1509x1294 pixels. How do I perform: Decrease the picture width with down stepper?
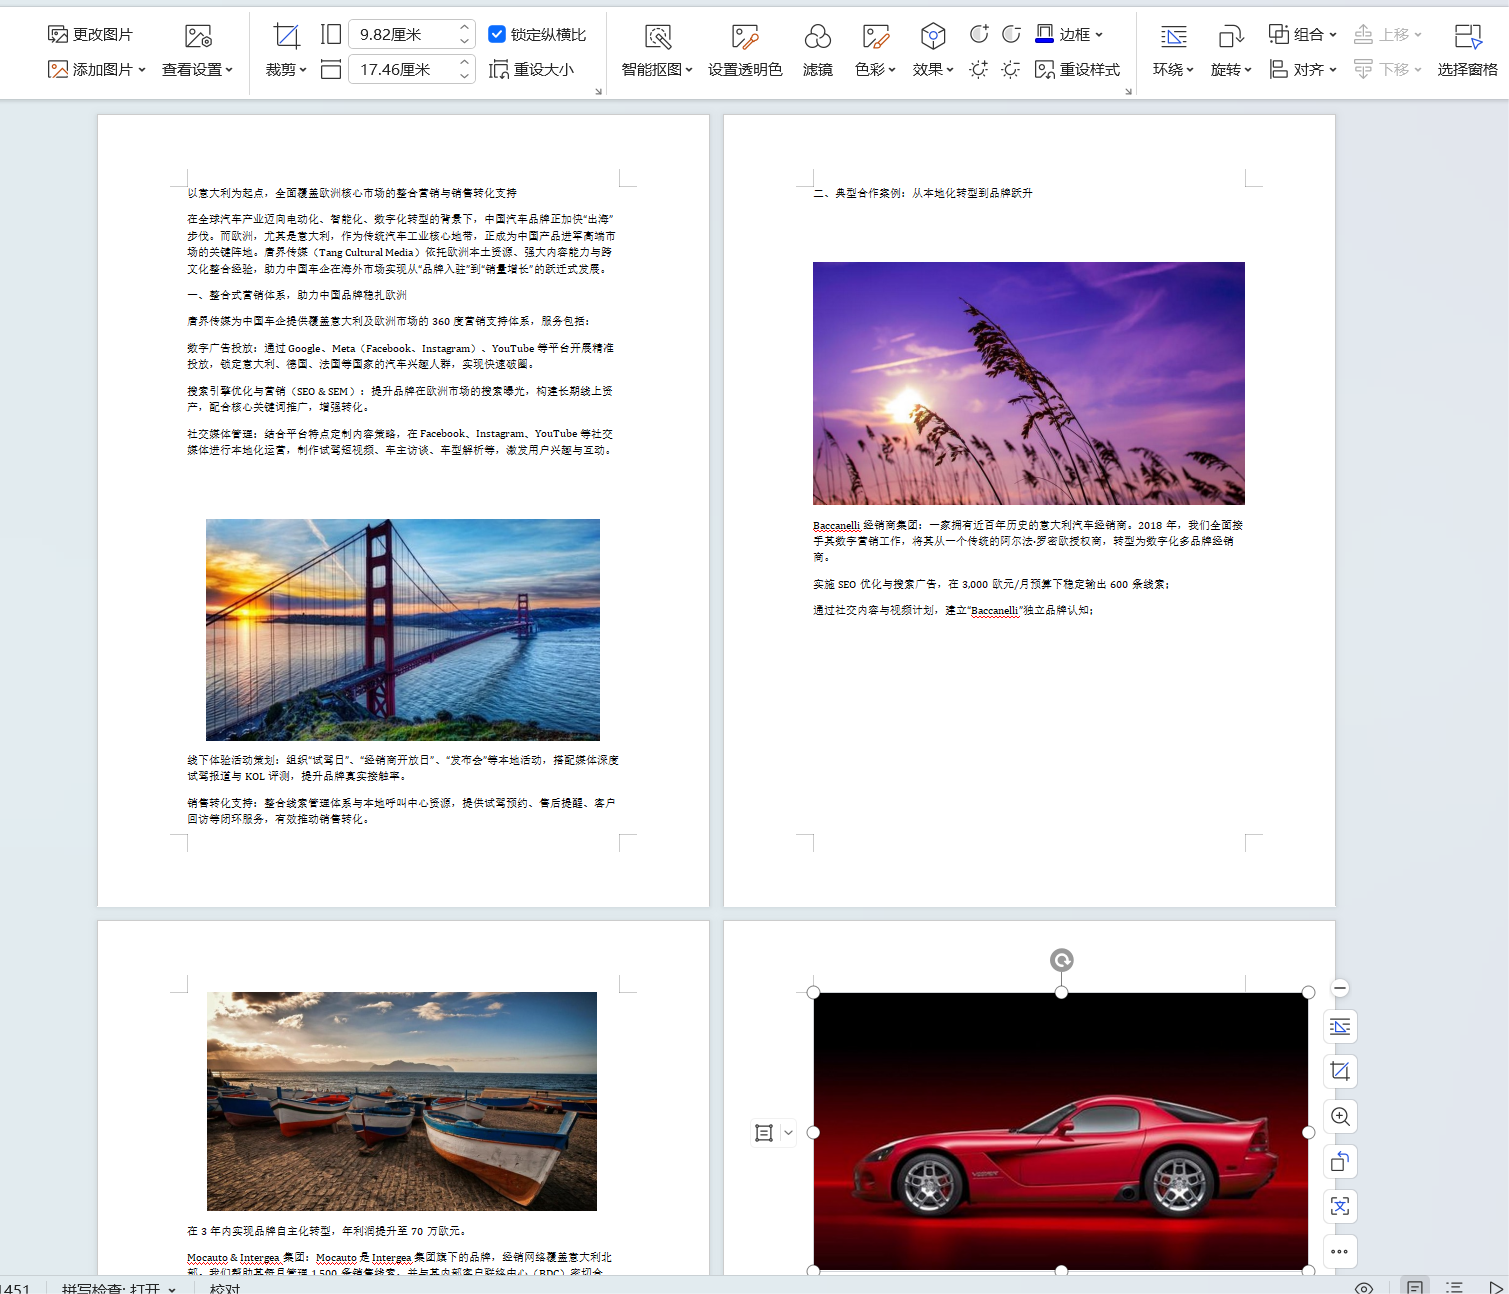pos(465,76)
